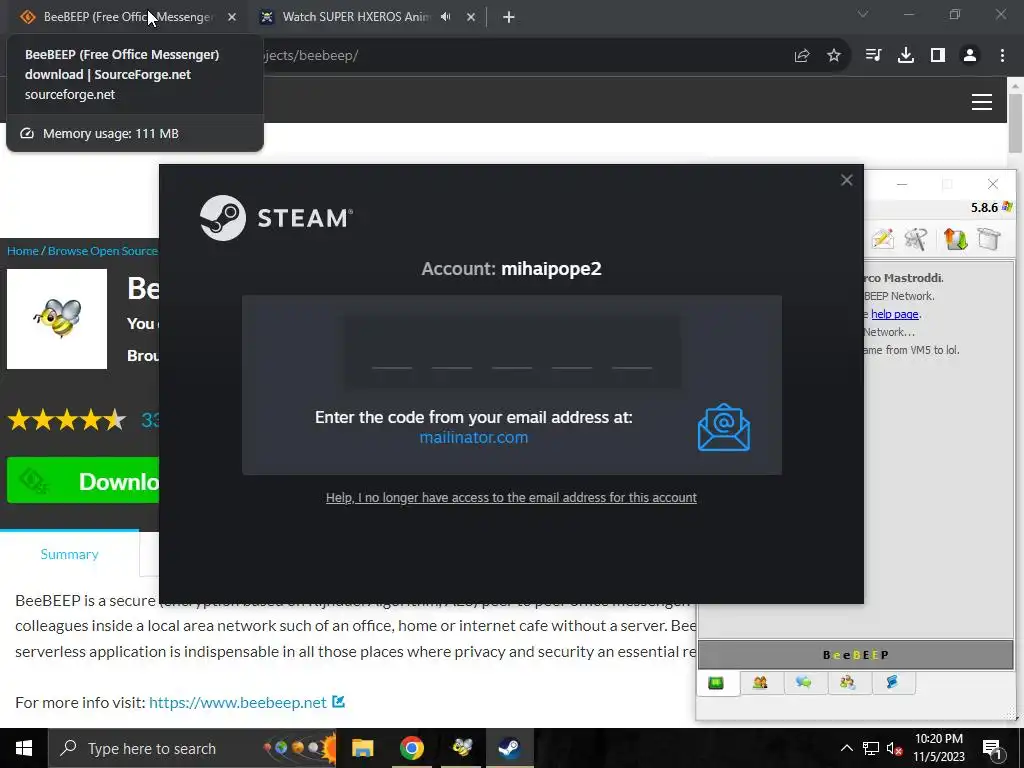The height and width of the screenshot is (768, 1024).
Task: Select the chats tab in BeeBEEP
Action: point(804,683)
